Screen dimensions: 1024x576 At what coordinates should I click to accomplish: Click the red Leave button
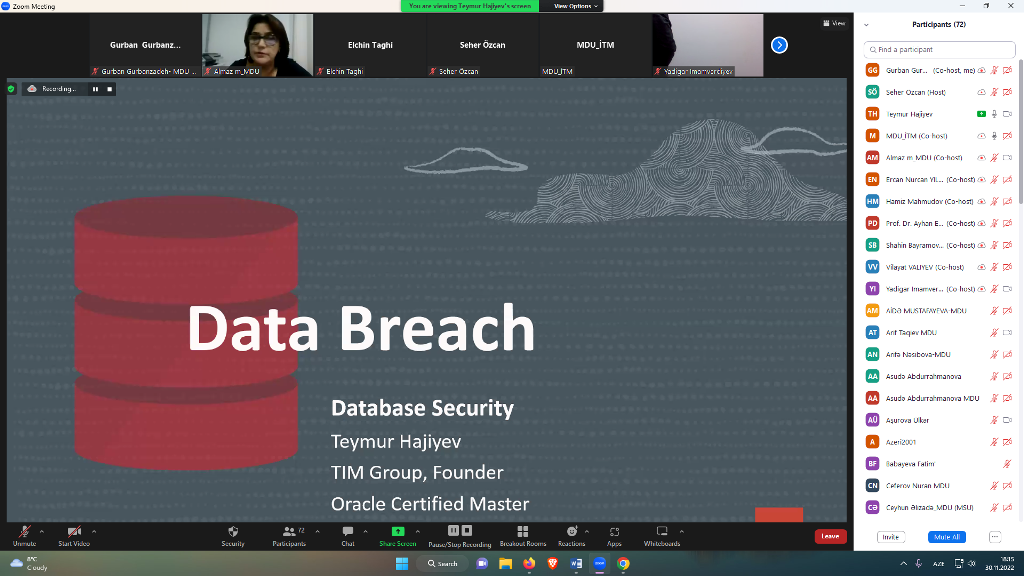point(830,537)
